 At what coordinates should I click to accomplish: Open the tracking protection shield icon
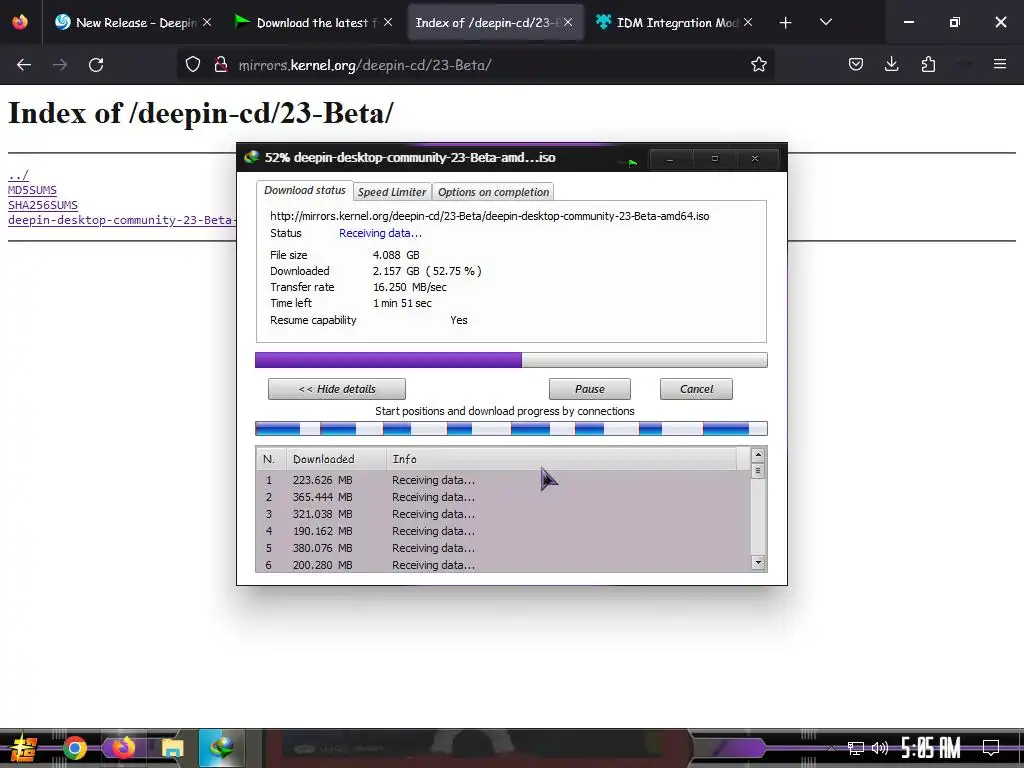[x=193, y=65]
